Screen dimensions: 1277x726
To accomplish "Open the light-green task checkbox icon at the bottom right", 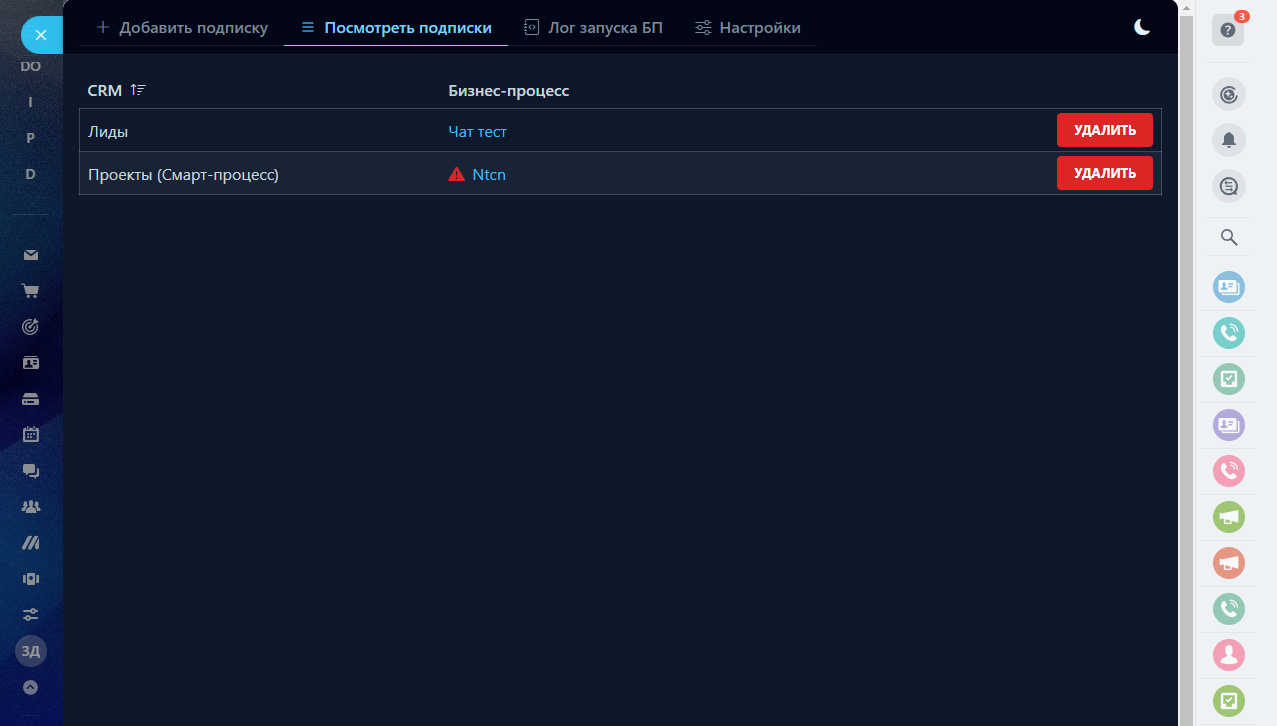I will click(x=1229, y=701).
